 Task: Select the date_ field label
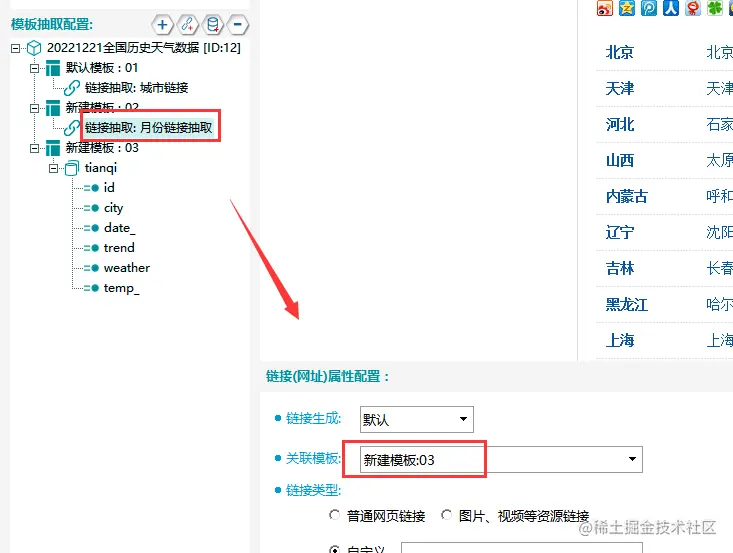(x=120, y=228)
